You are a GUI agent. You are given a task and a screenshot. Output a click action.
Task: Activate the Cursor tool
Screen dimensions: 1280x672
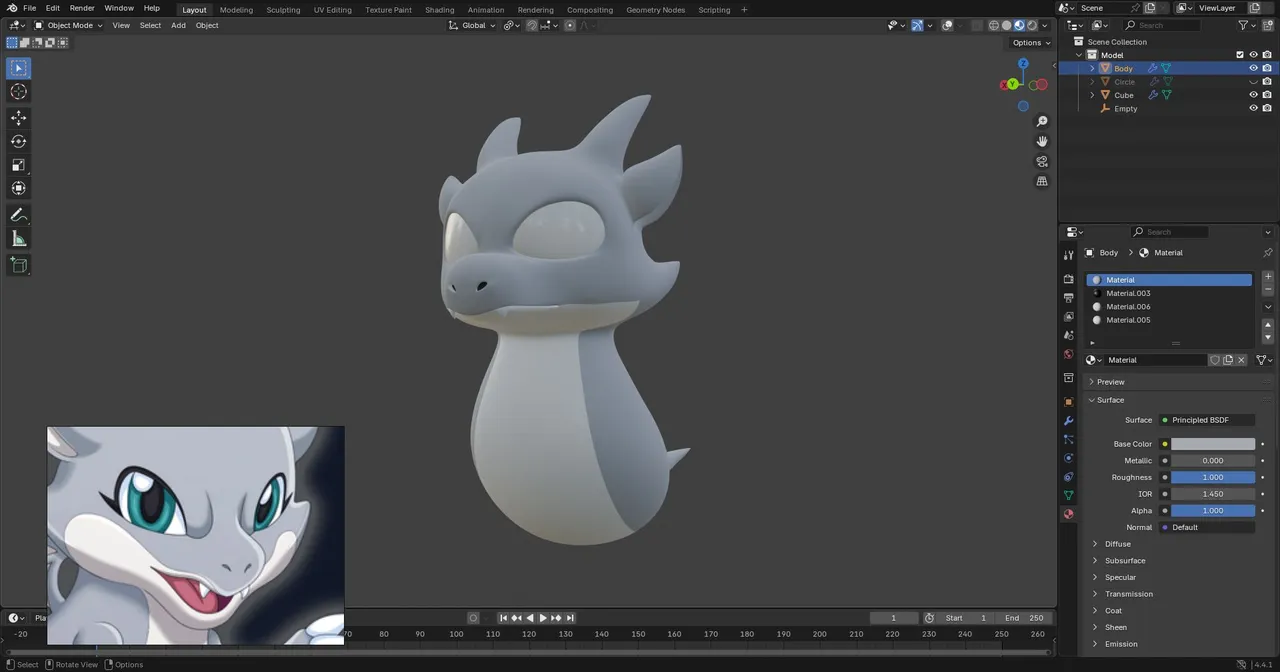[x=19, y=91]
